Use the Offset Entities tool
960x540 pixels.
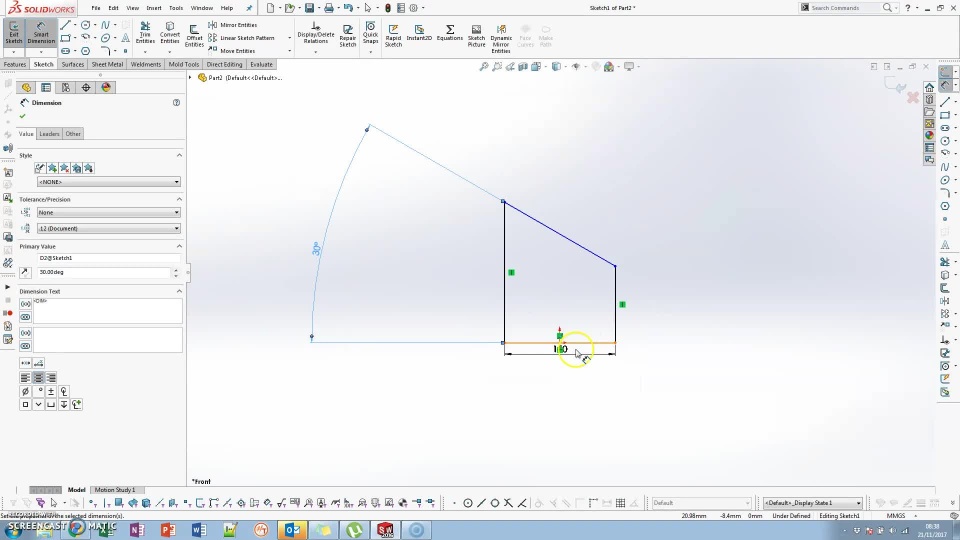tap(194, 36)
